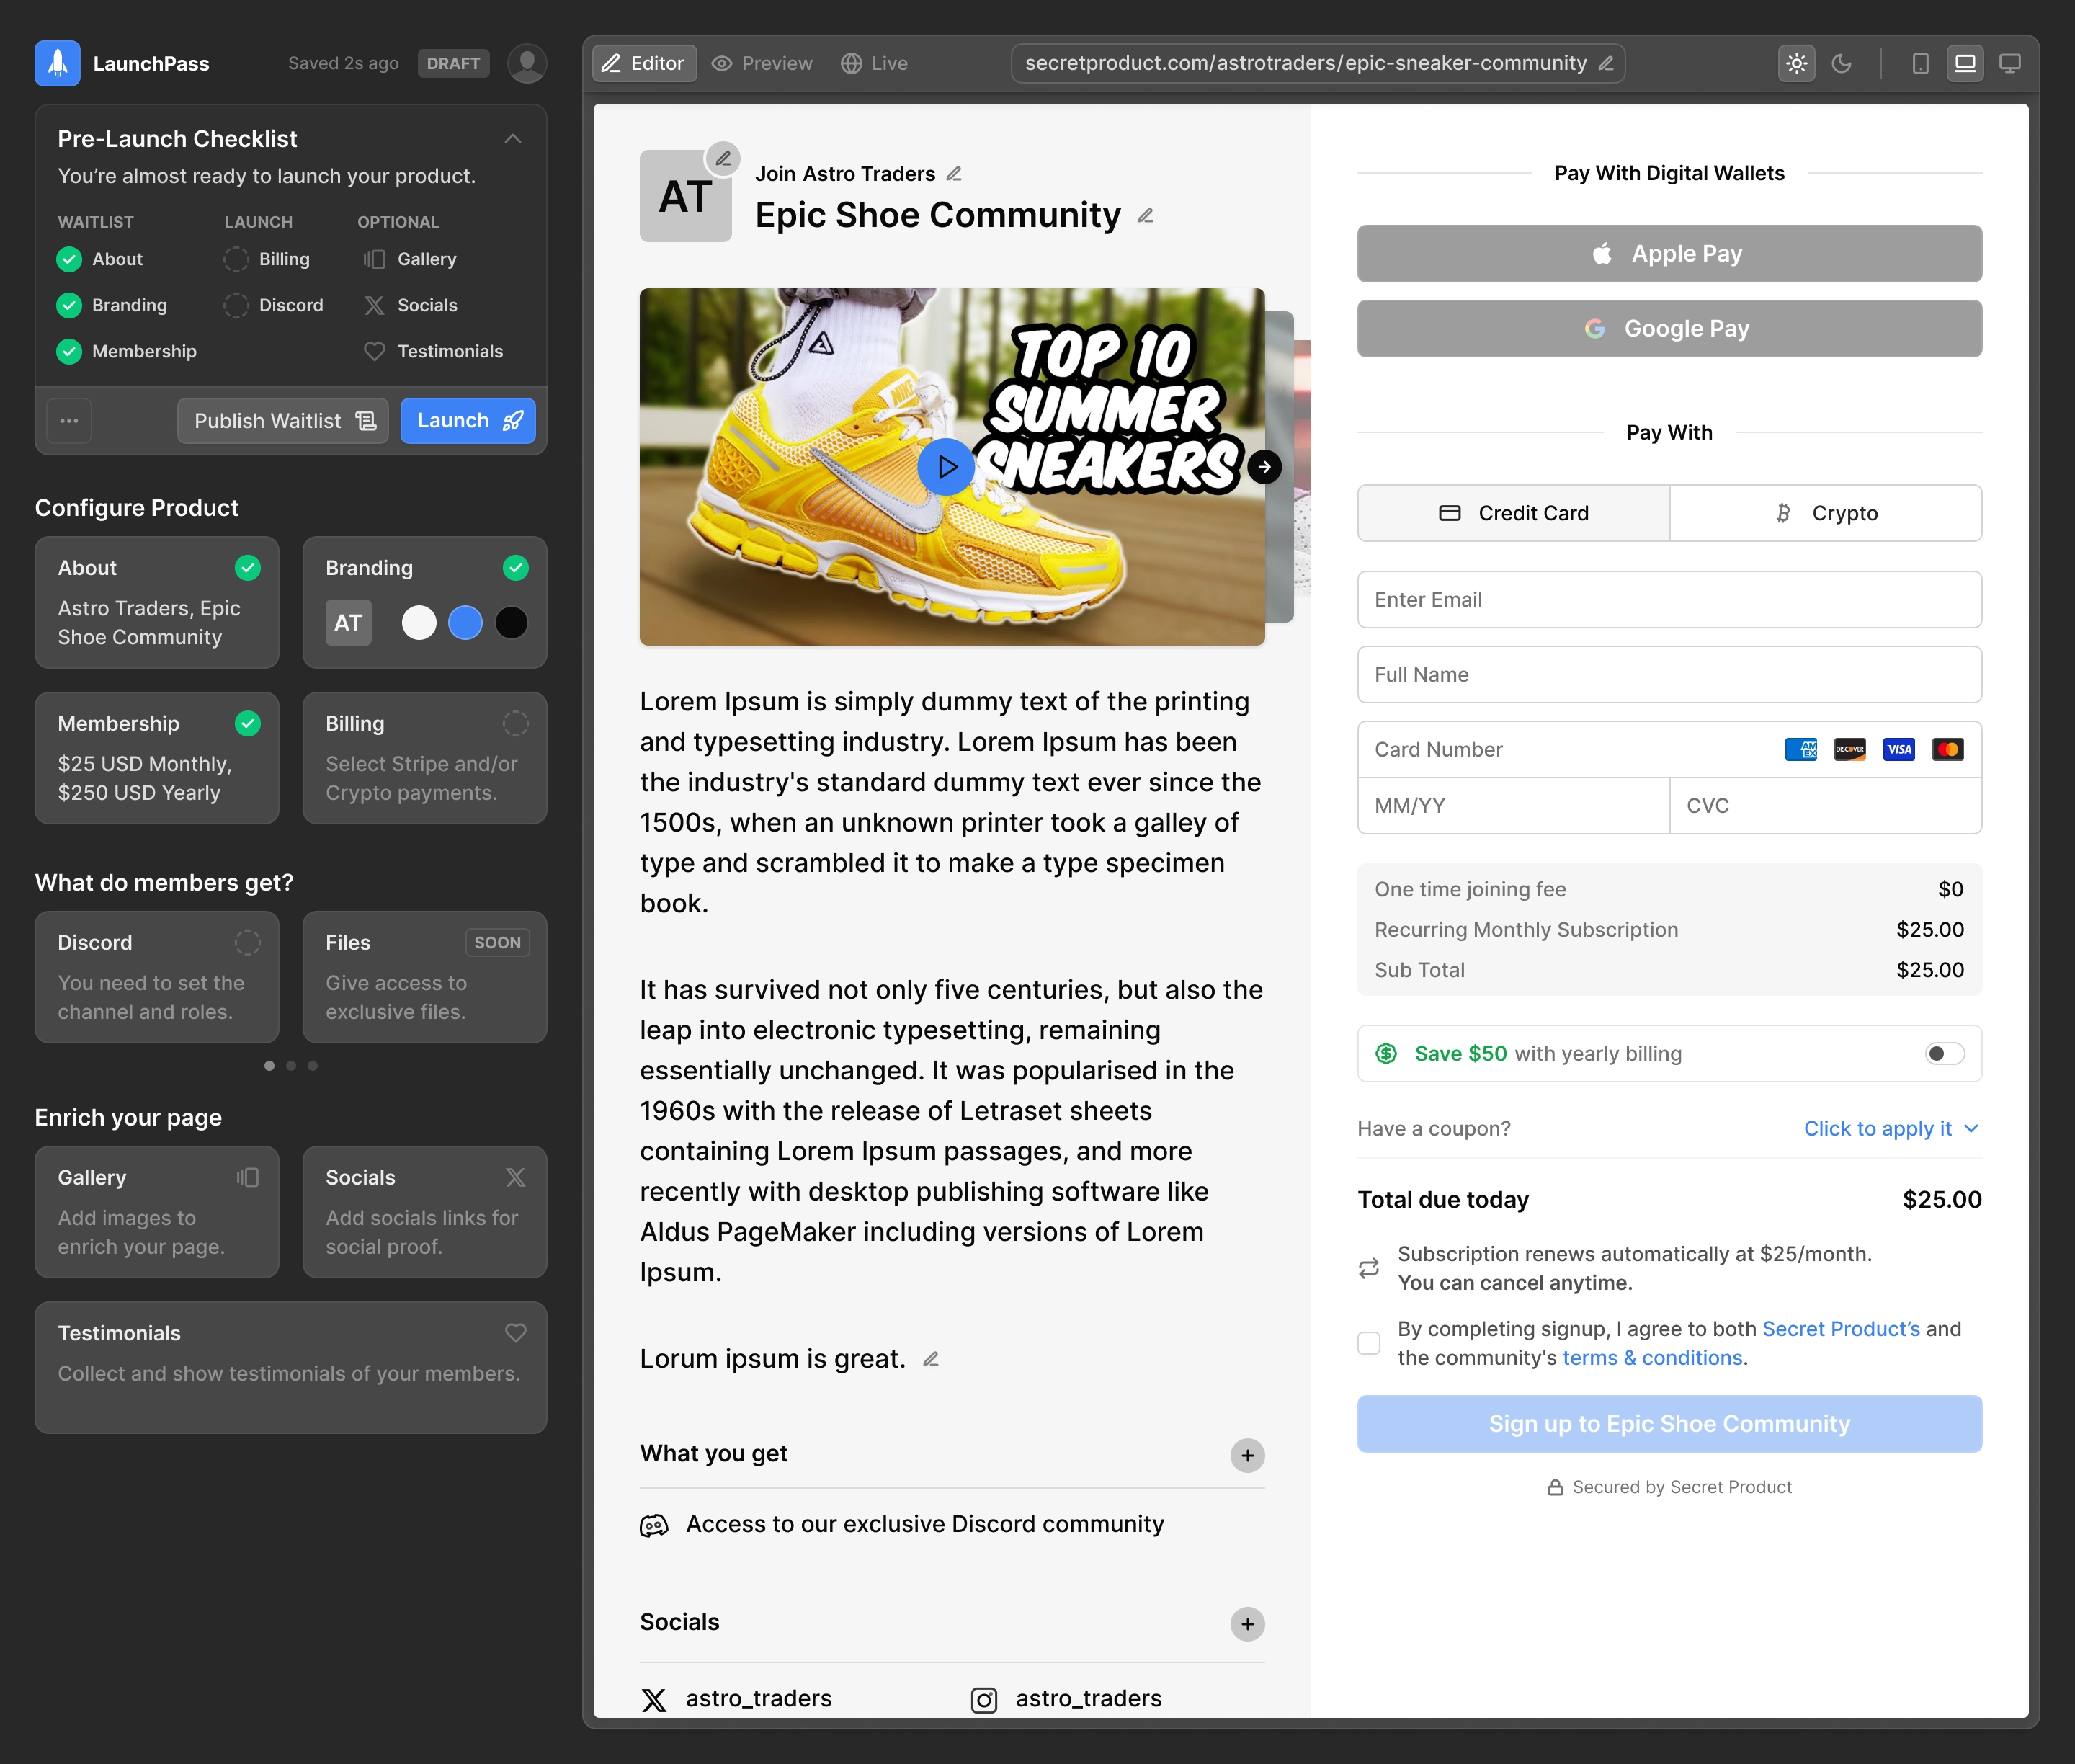Click next arrow on the media carousel

pos(1265,467)
